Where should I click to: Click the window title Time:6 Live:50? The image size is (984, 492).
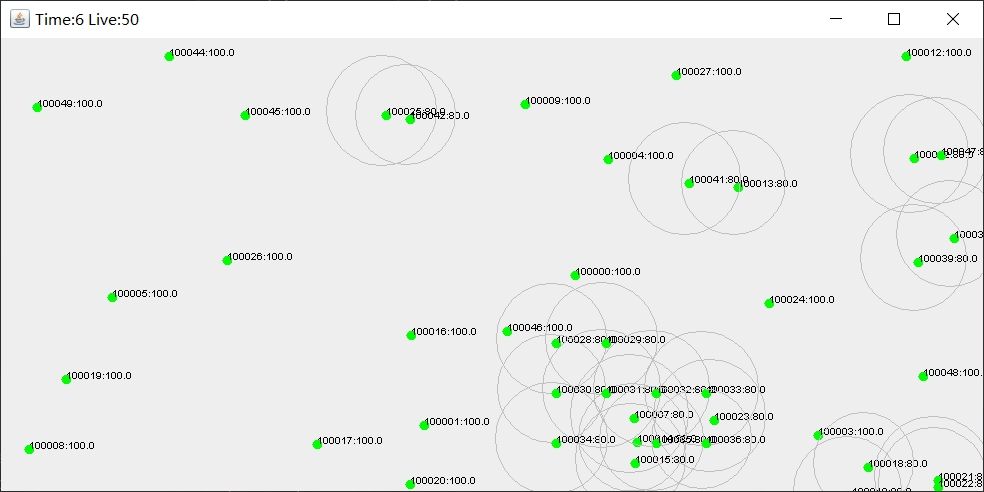[x=87, y=19]
